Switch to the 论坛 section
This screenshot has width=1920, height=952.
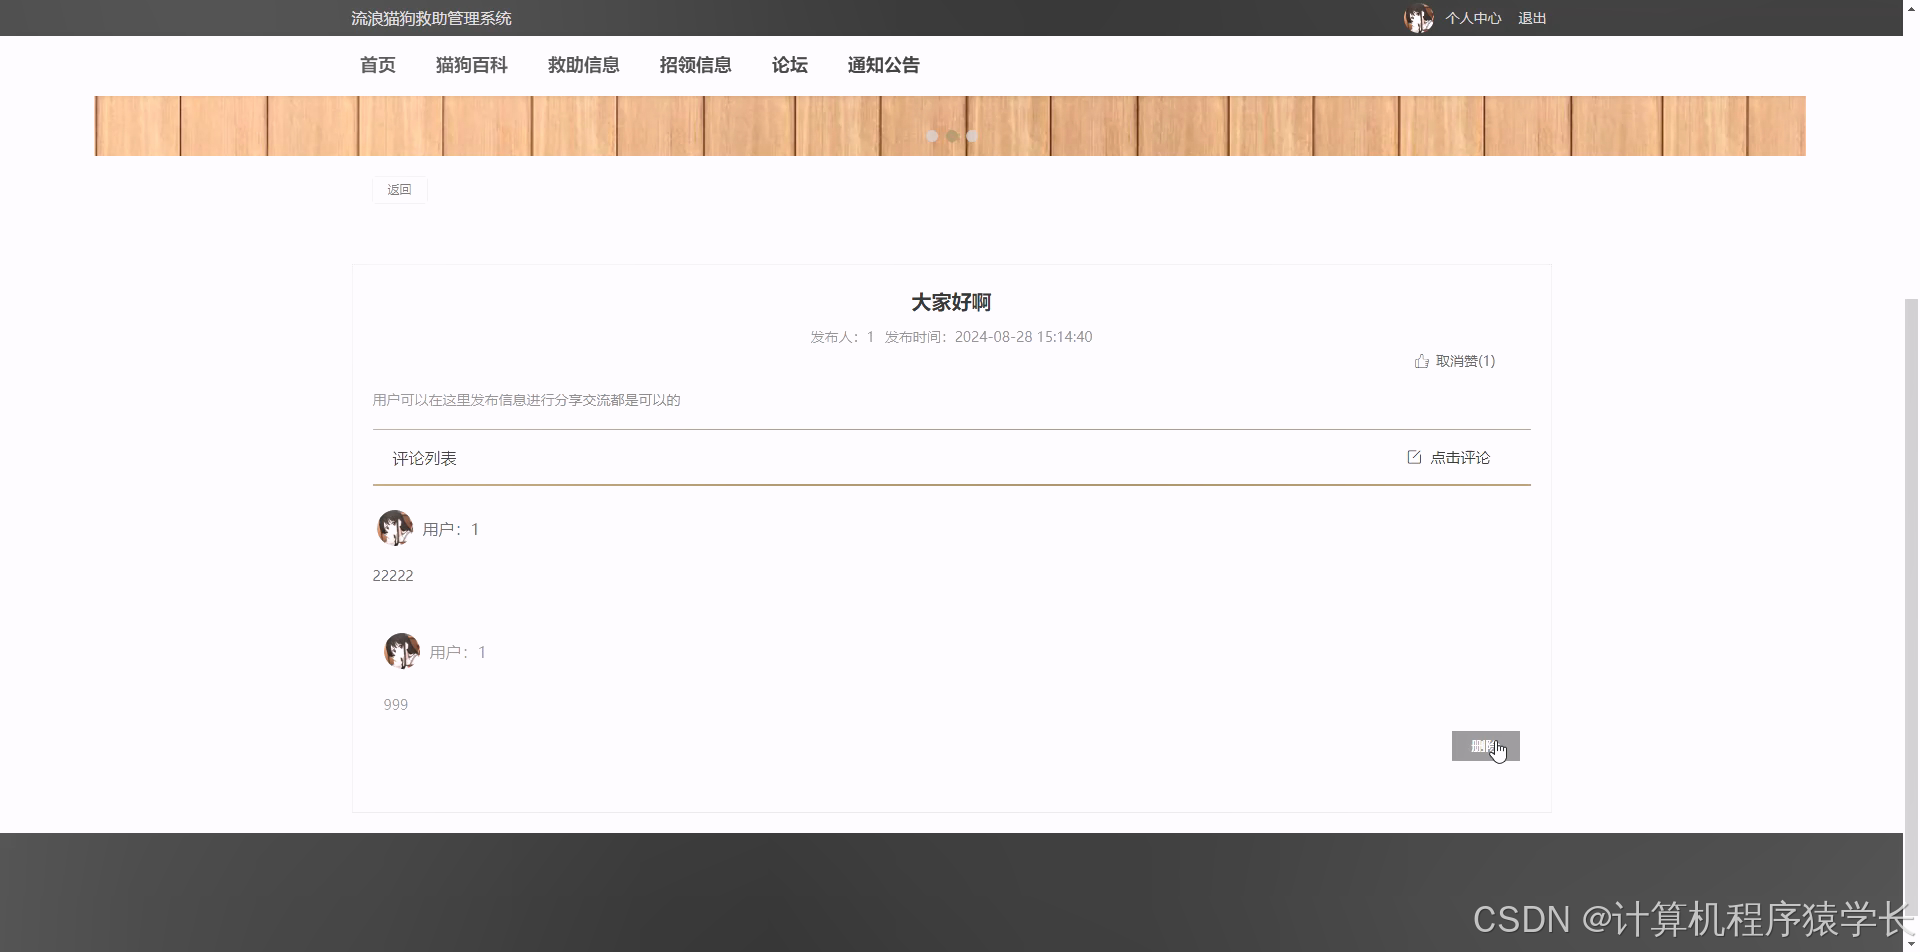pos(788,65)
